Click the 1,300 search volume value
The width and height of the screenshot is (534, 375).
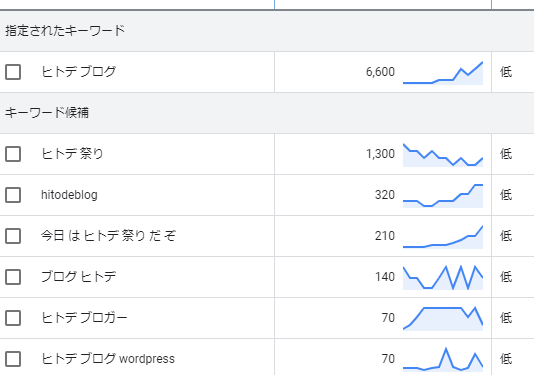(x=380, y=154)
